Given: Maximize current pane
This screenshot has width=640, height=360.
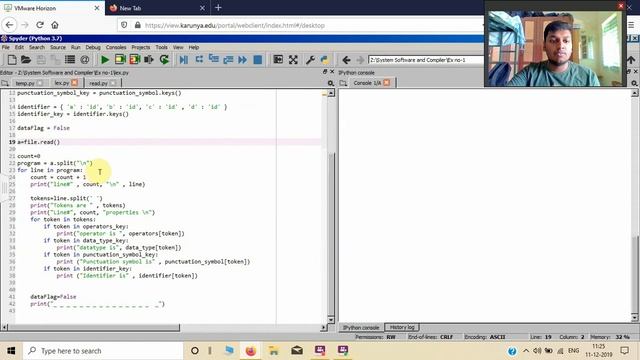Looking at the screenshot, I should pos(278,60).
